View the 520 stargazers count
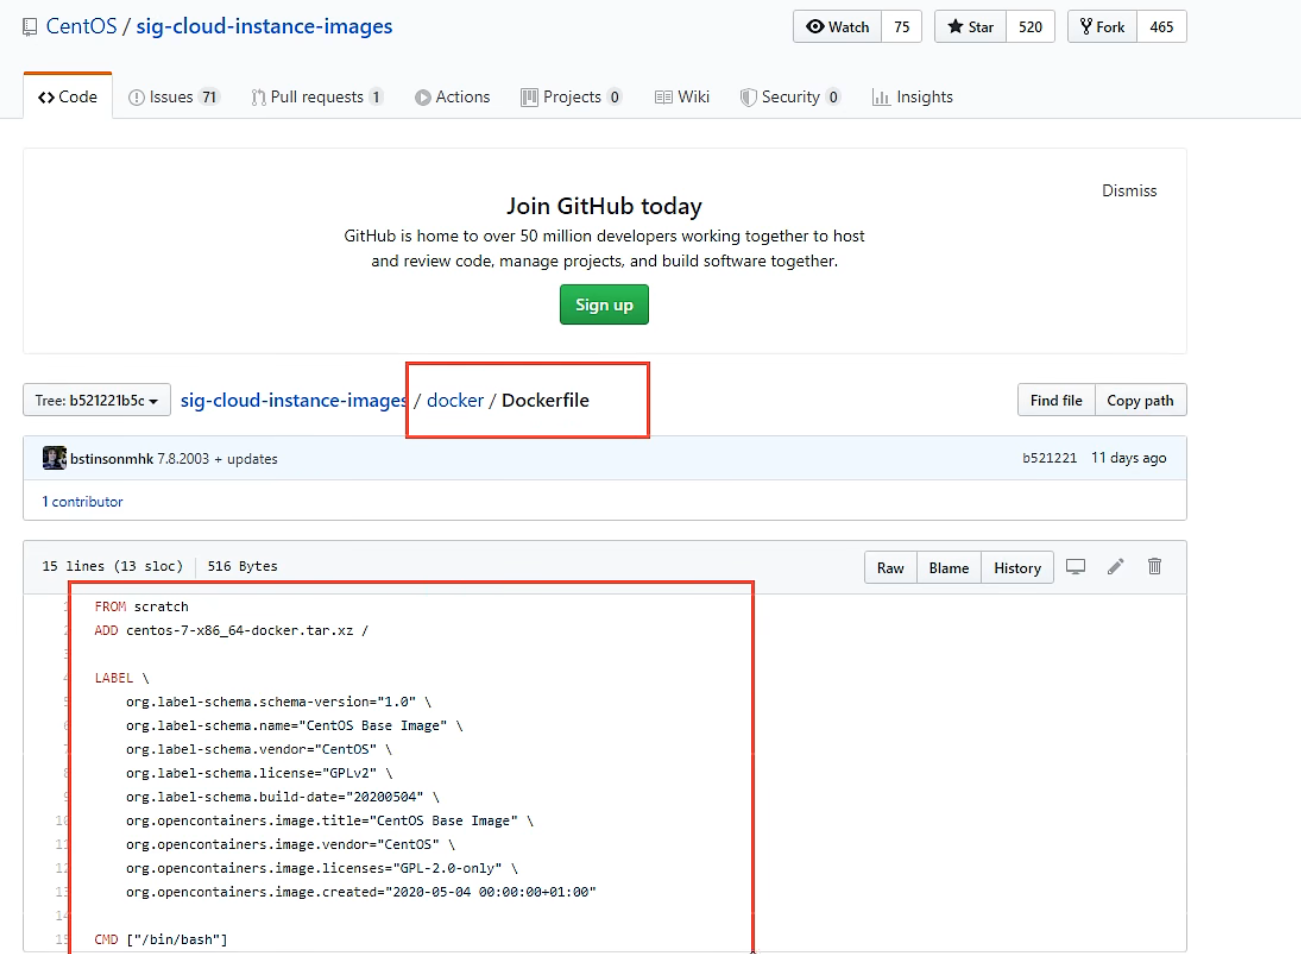The height and width of the screenshot is (954, 1301). click(x=1031, y=27)
